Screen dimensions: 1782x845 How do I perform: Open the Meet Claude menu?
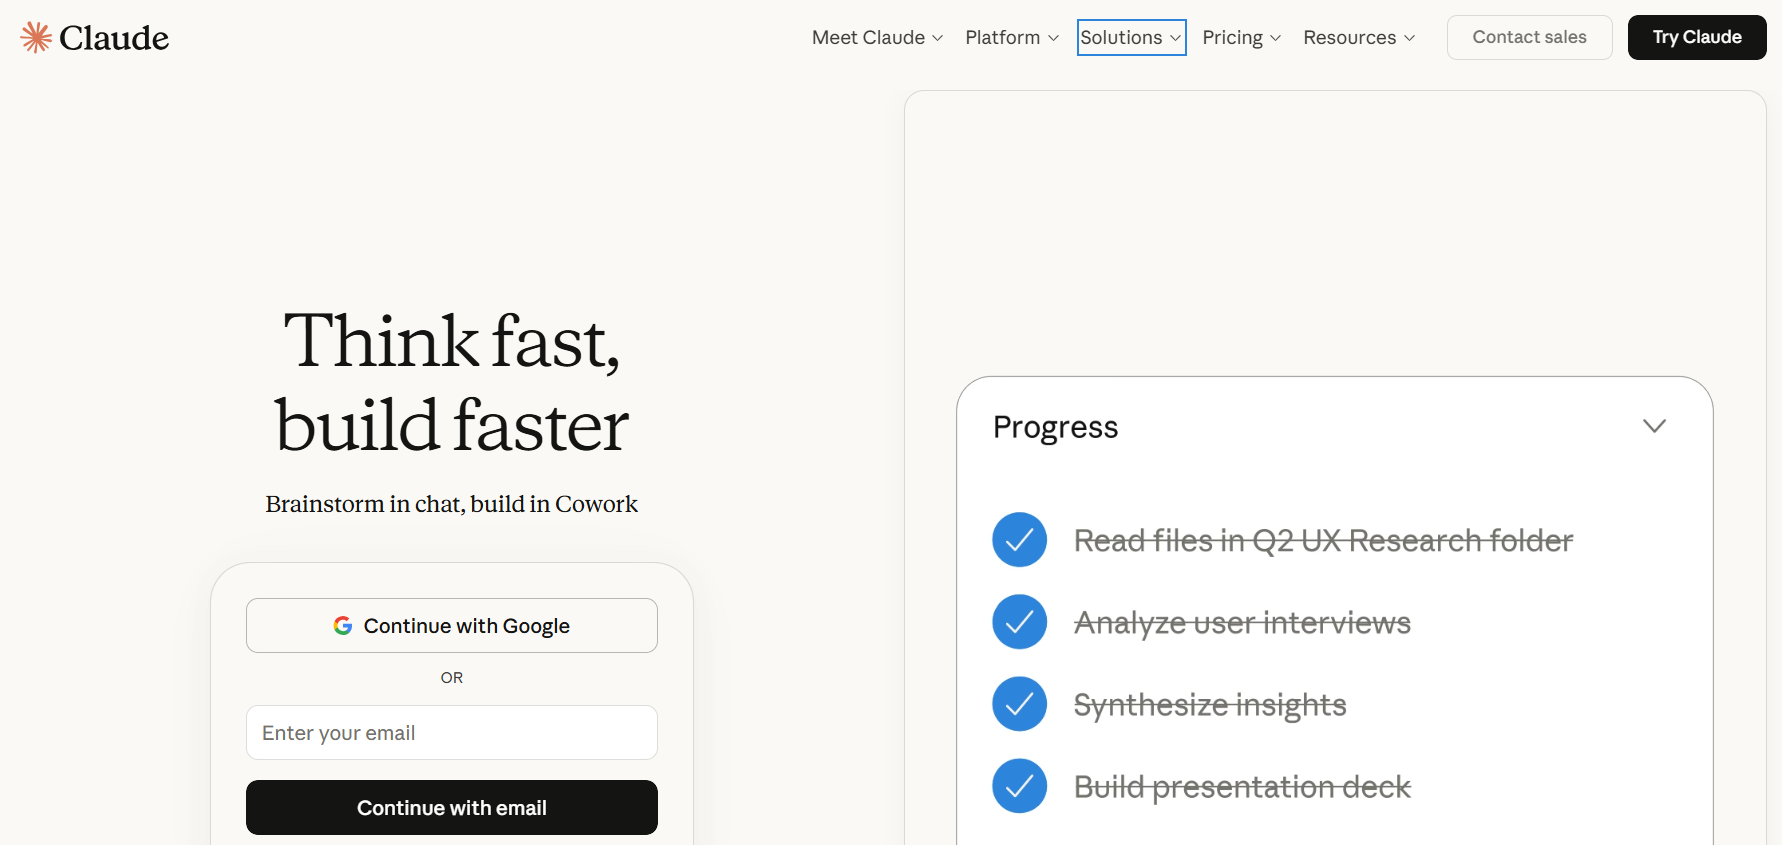point(877,37)
